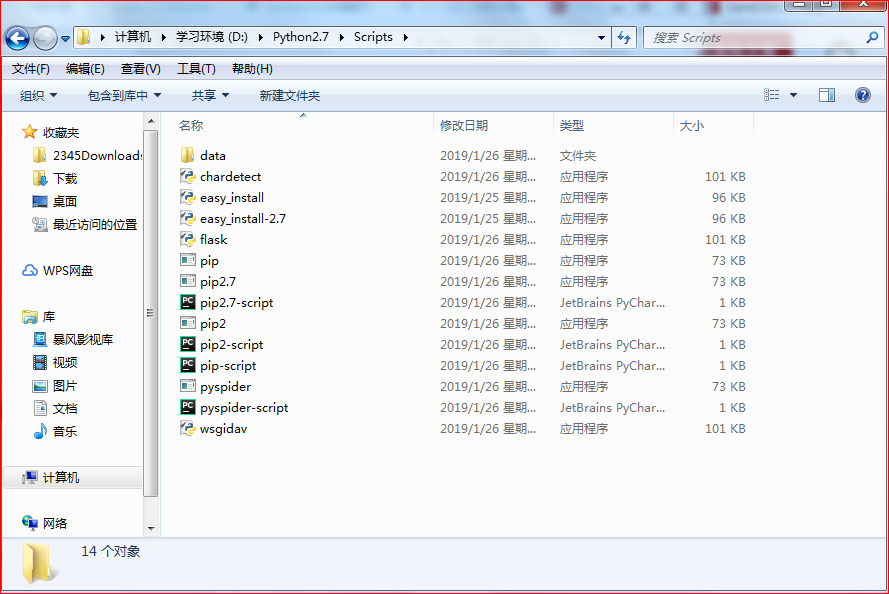
Task: Click the refresh button
Action: point(624,36)
